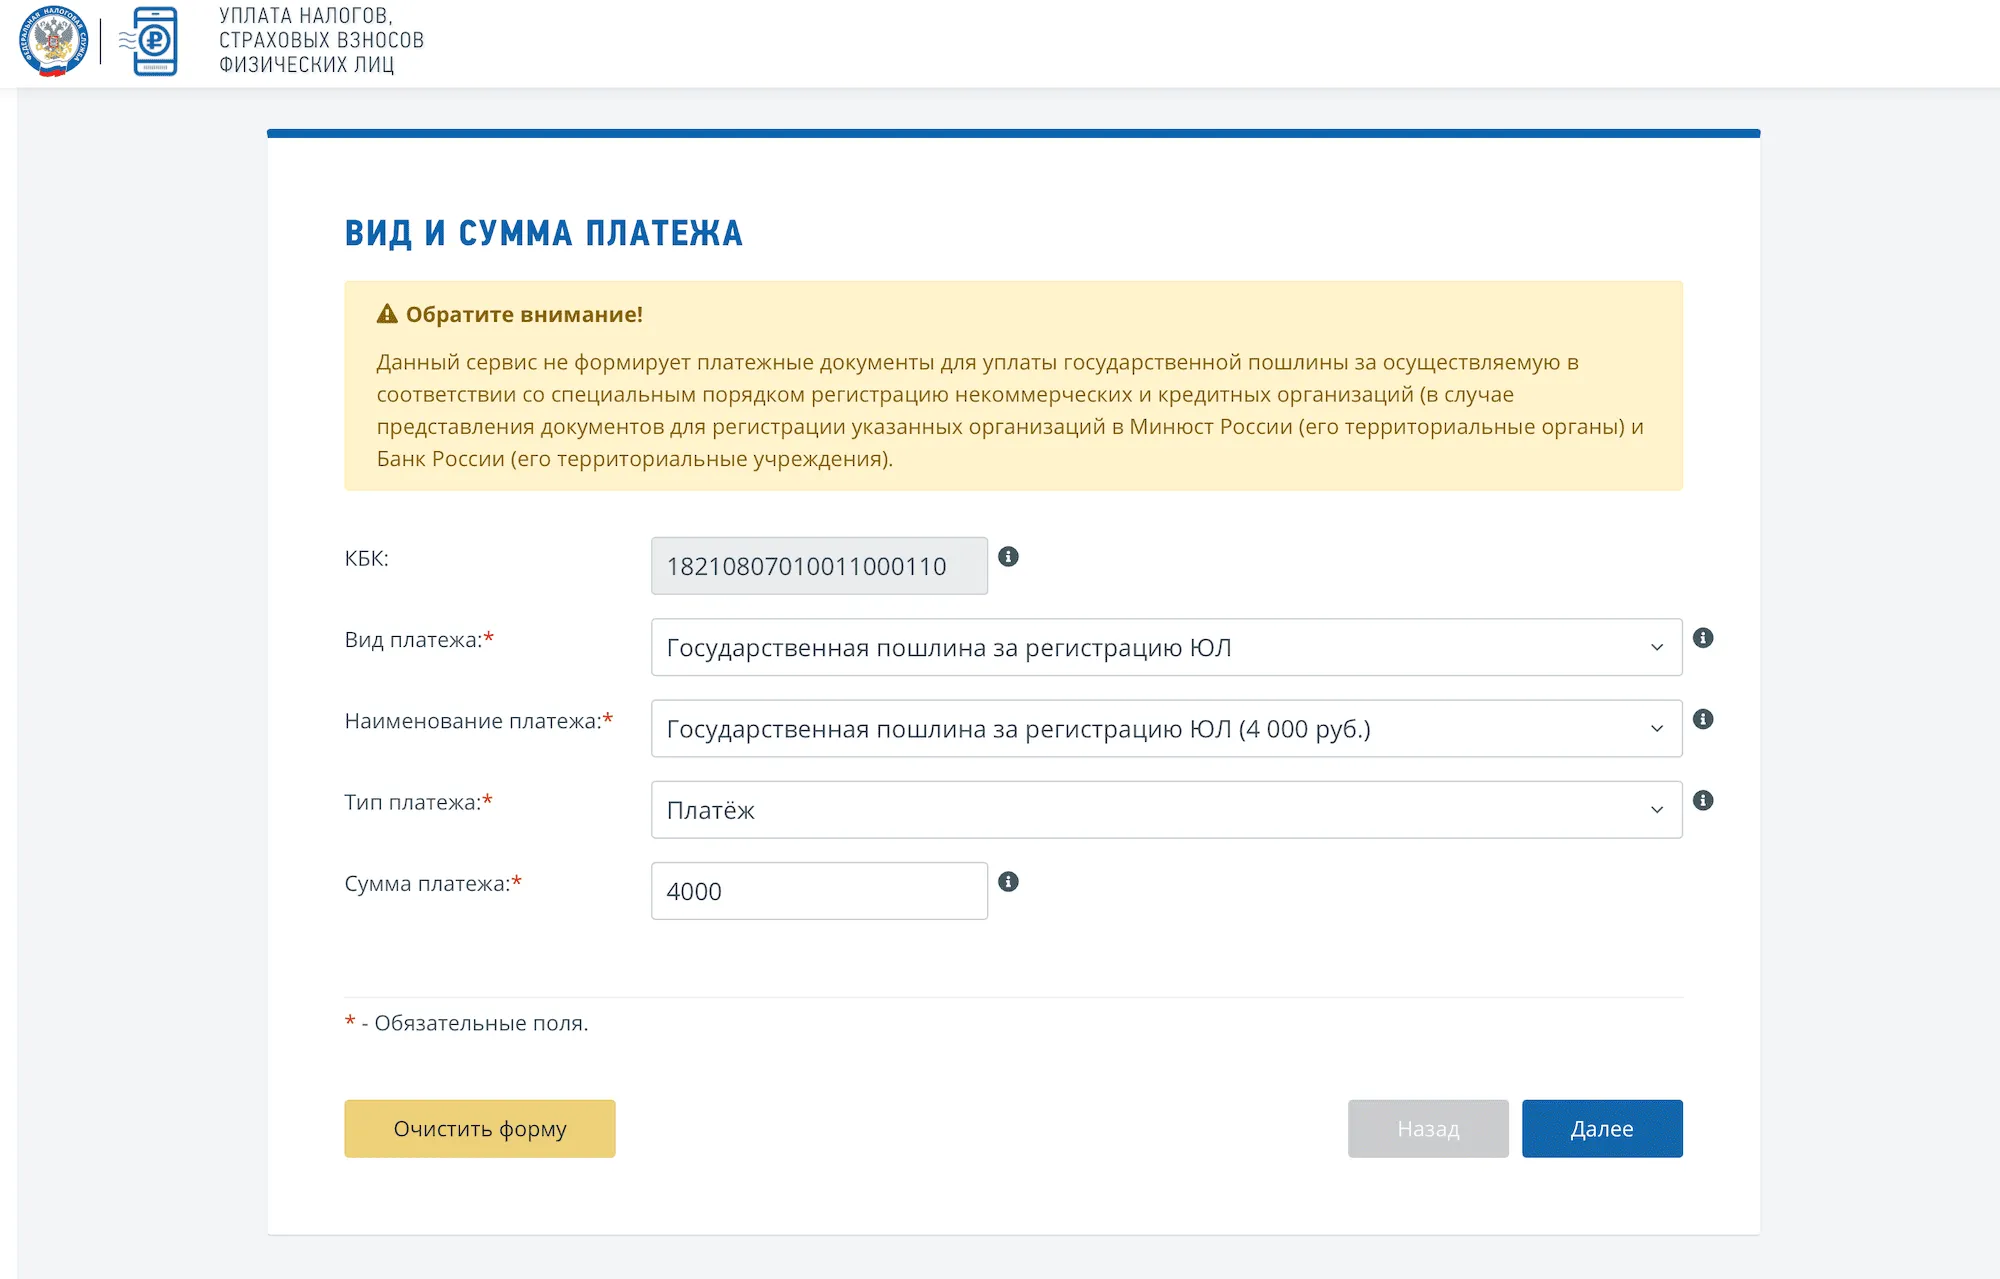Focus the Сумма платежа input field
Viewport: 2000px width, 1279px height.
[x=818, y=891]
